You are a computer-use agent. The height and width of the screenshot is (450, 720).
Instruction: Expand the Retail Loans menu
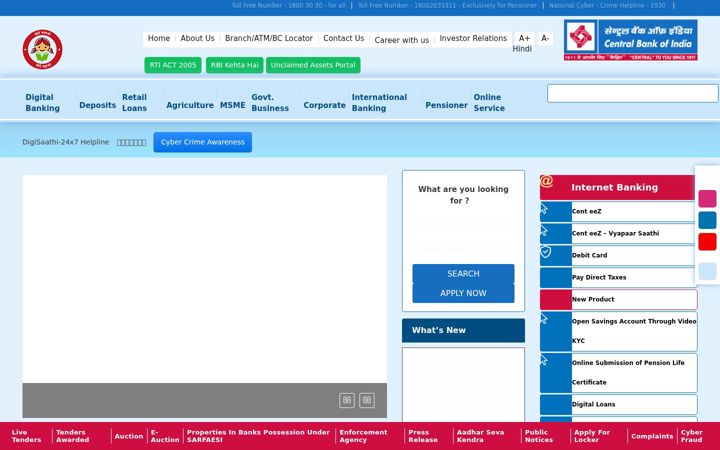pos(135,102)
